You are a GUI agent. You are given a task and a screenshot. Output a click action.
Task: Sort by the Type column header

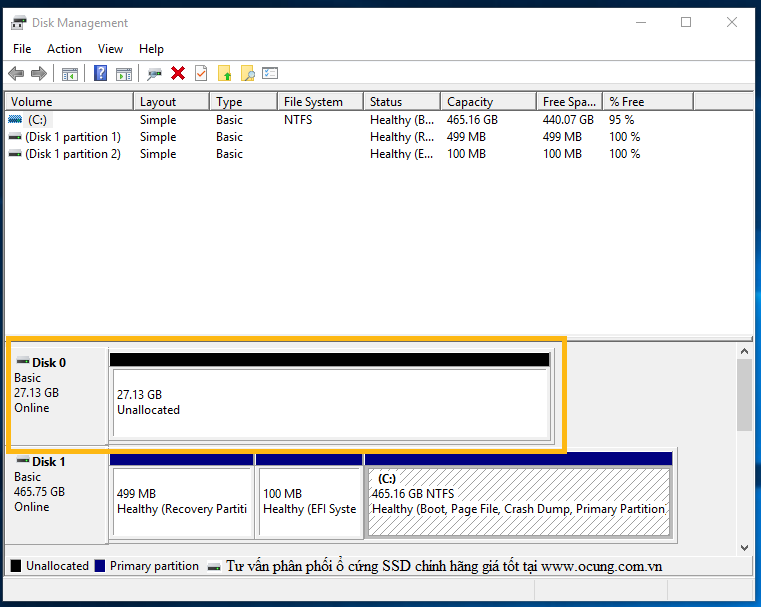tap(244, 102)
